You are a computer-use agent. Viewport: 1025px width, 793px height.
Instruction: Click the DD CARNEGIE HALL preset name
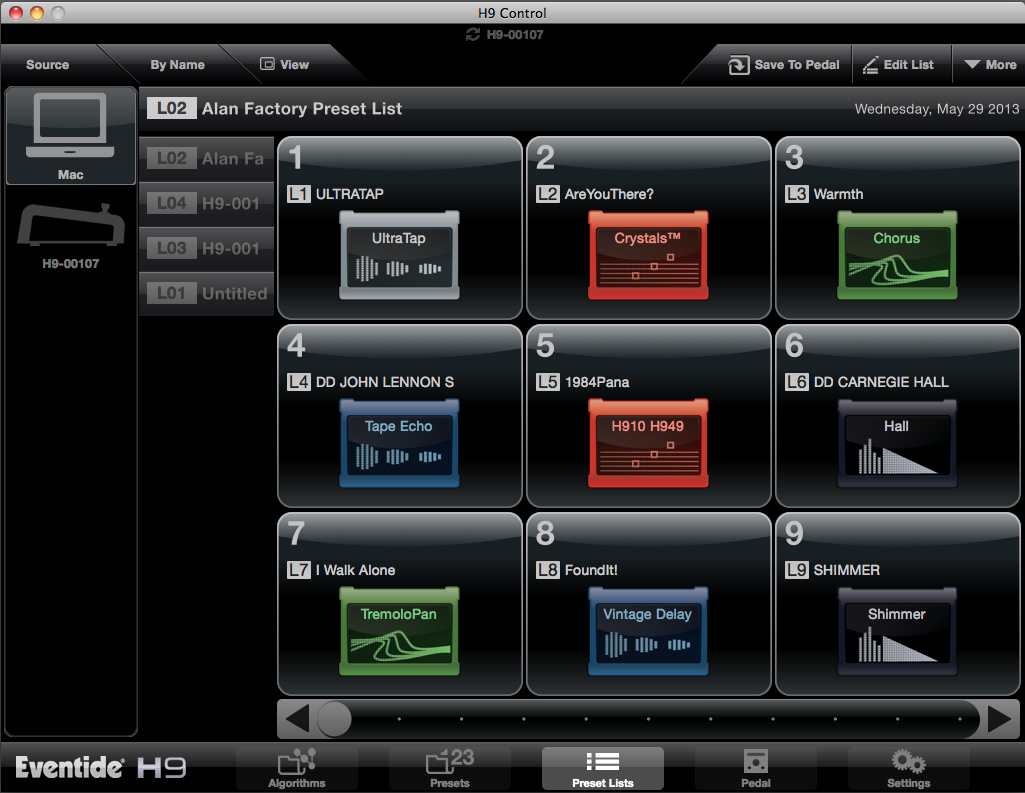coord(881,382)
